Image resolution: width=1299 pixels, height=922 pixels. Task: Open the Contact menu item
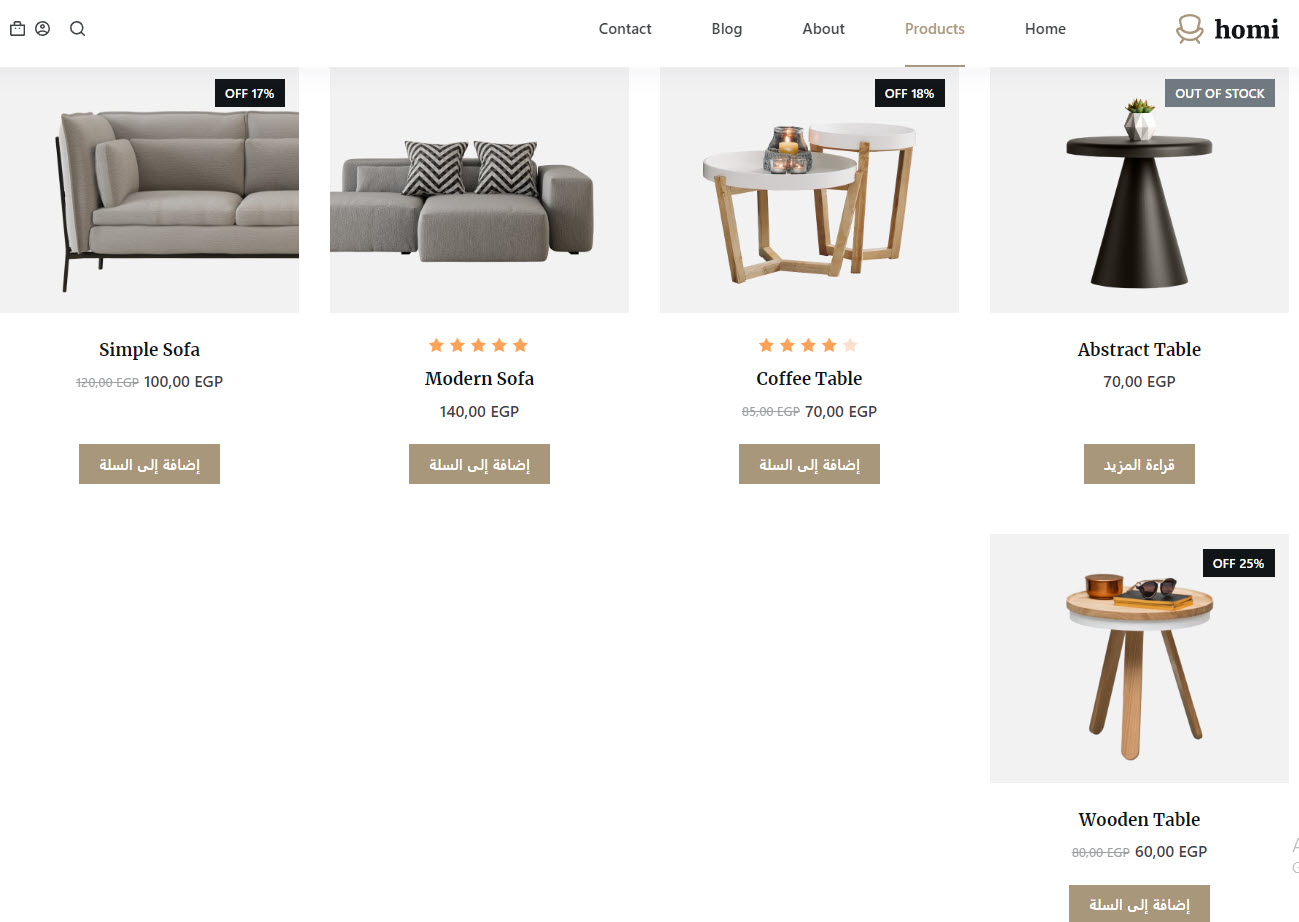click(x=625, y=29)
